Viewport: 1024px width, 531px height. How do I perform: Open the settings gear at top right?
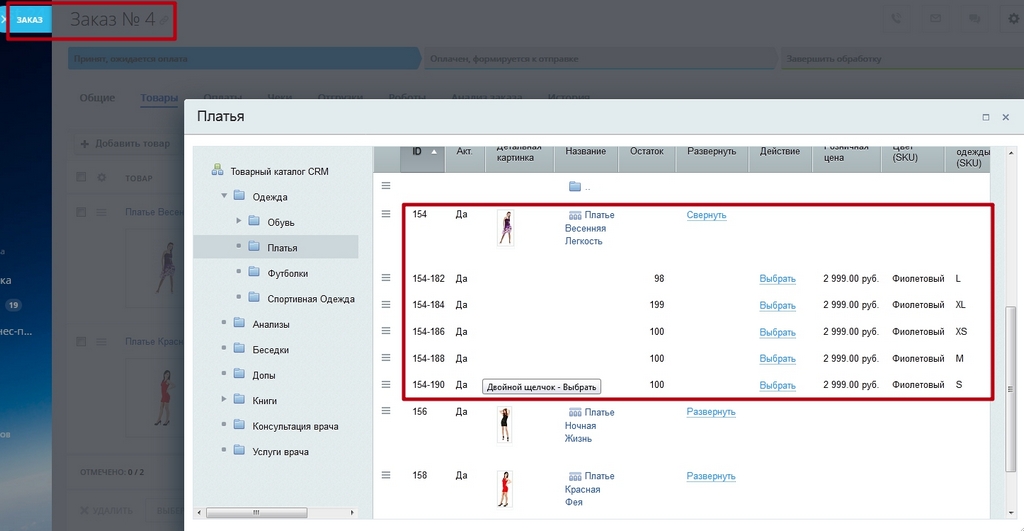(x=1014, y=19)
